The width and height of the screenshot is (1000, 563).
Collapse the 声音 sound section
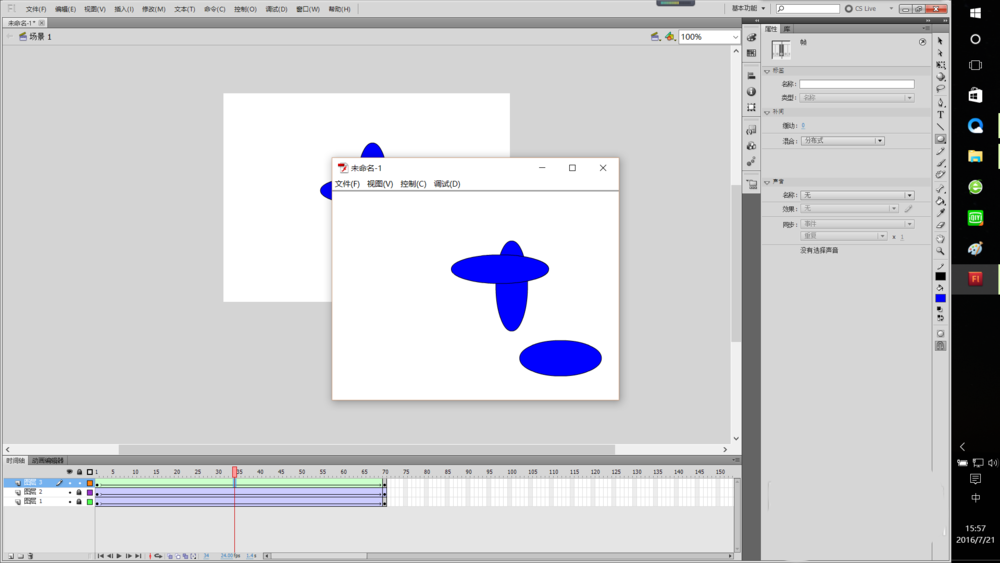pyautogui.click(x=767, y=182)
